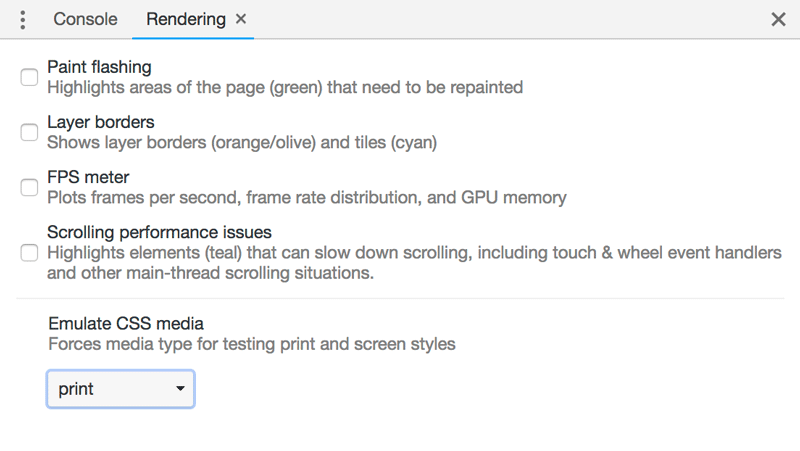Close the Rendering tab with its x
The width and height of the screenshot is (800, 451).
coord(241,19)
